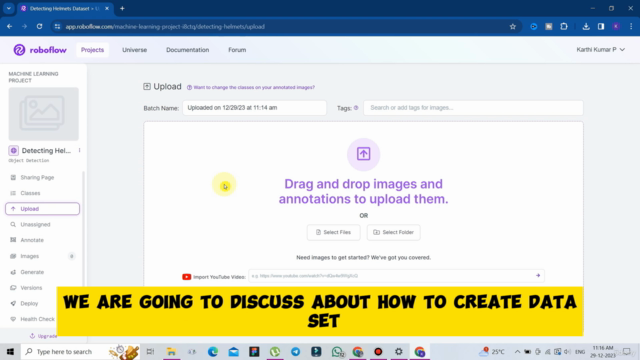Open the browser extensions puzzle icon
Screen dimensions: 640x360
click(x=564, y=26)
